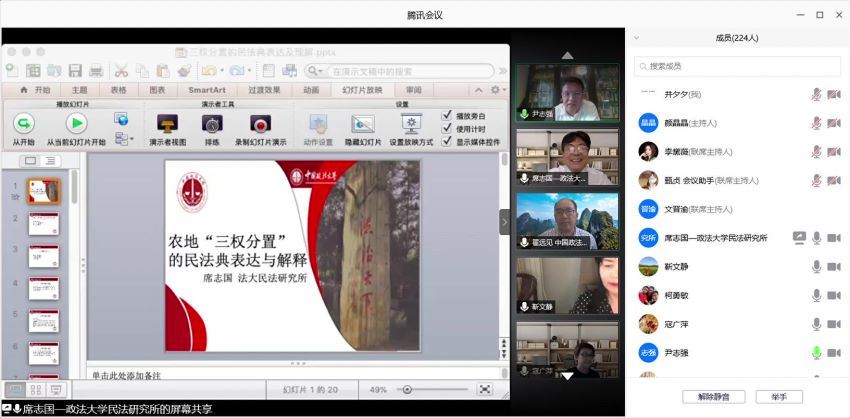Select slide 3 thumbnail in slide pane
850x418 pixels.
click(43, 256)
